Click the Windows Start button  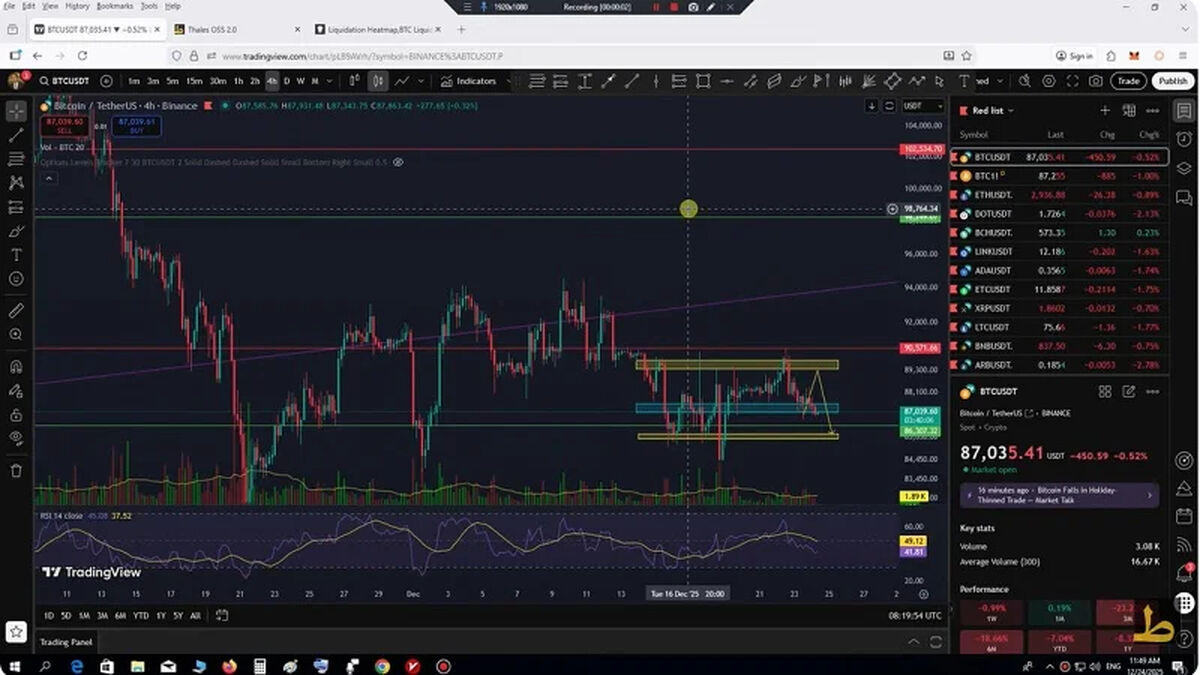coord(16,665)
